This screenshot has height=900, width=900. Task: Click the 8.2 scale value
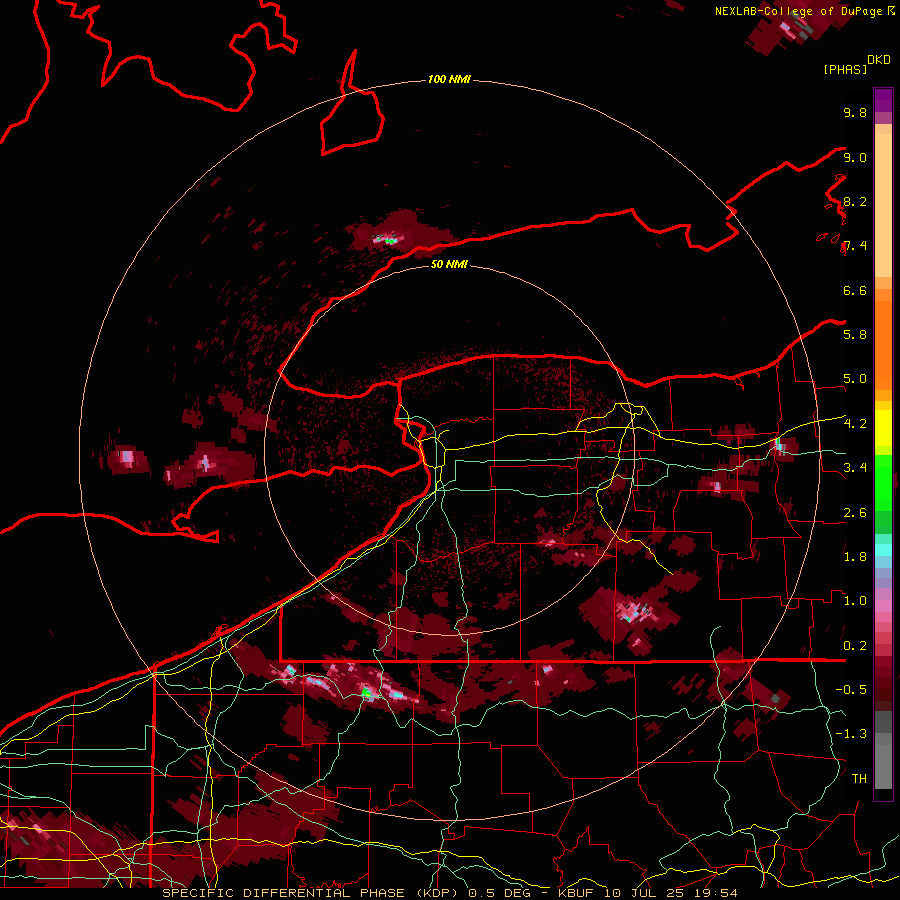[855, 202]
